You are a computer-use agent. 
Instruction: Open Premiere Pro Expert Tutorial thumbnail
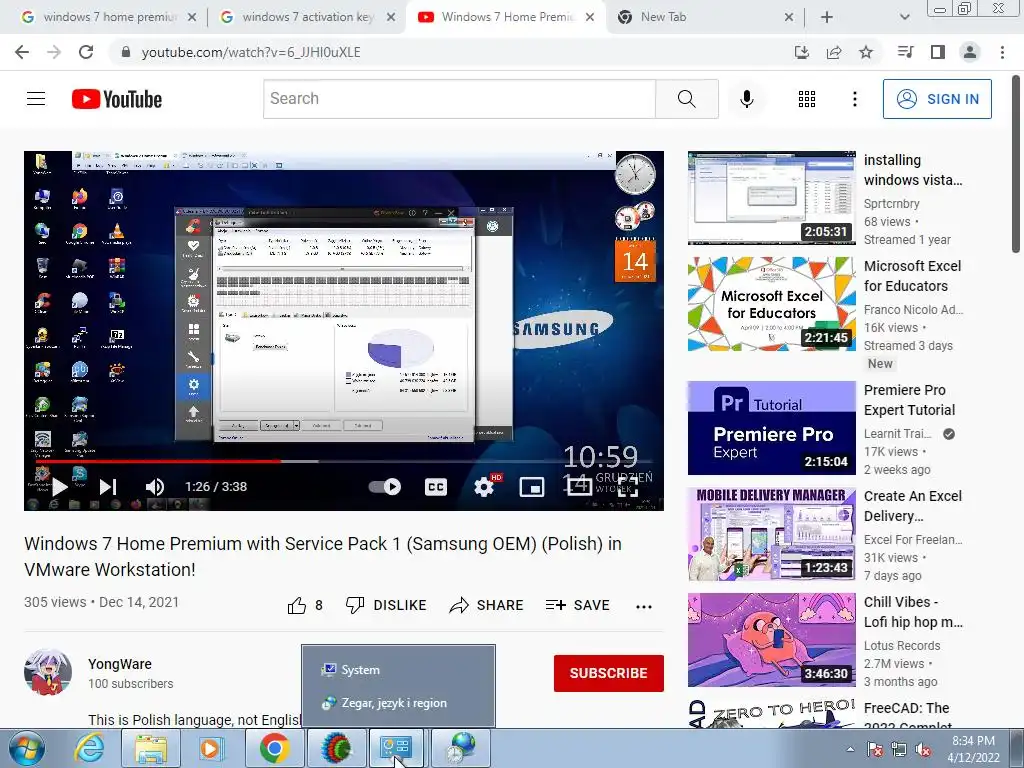(772, 428)
